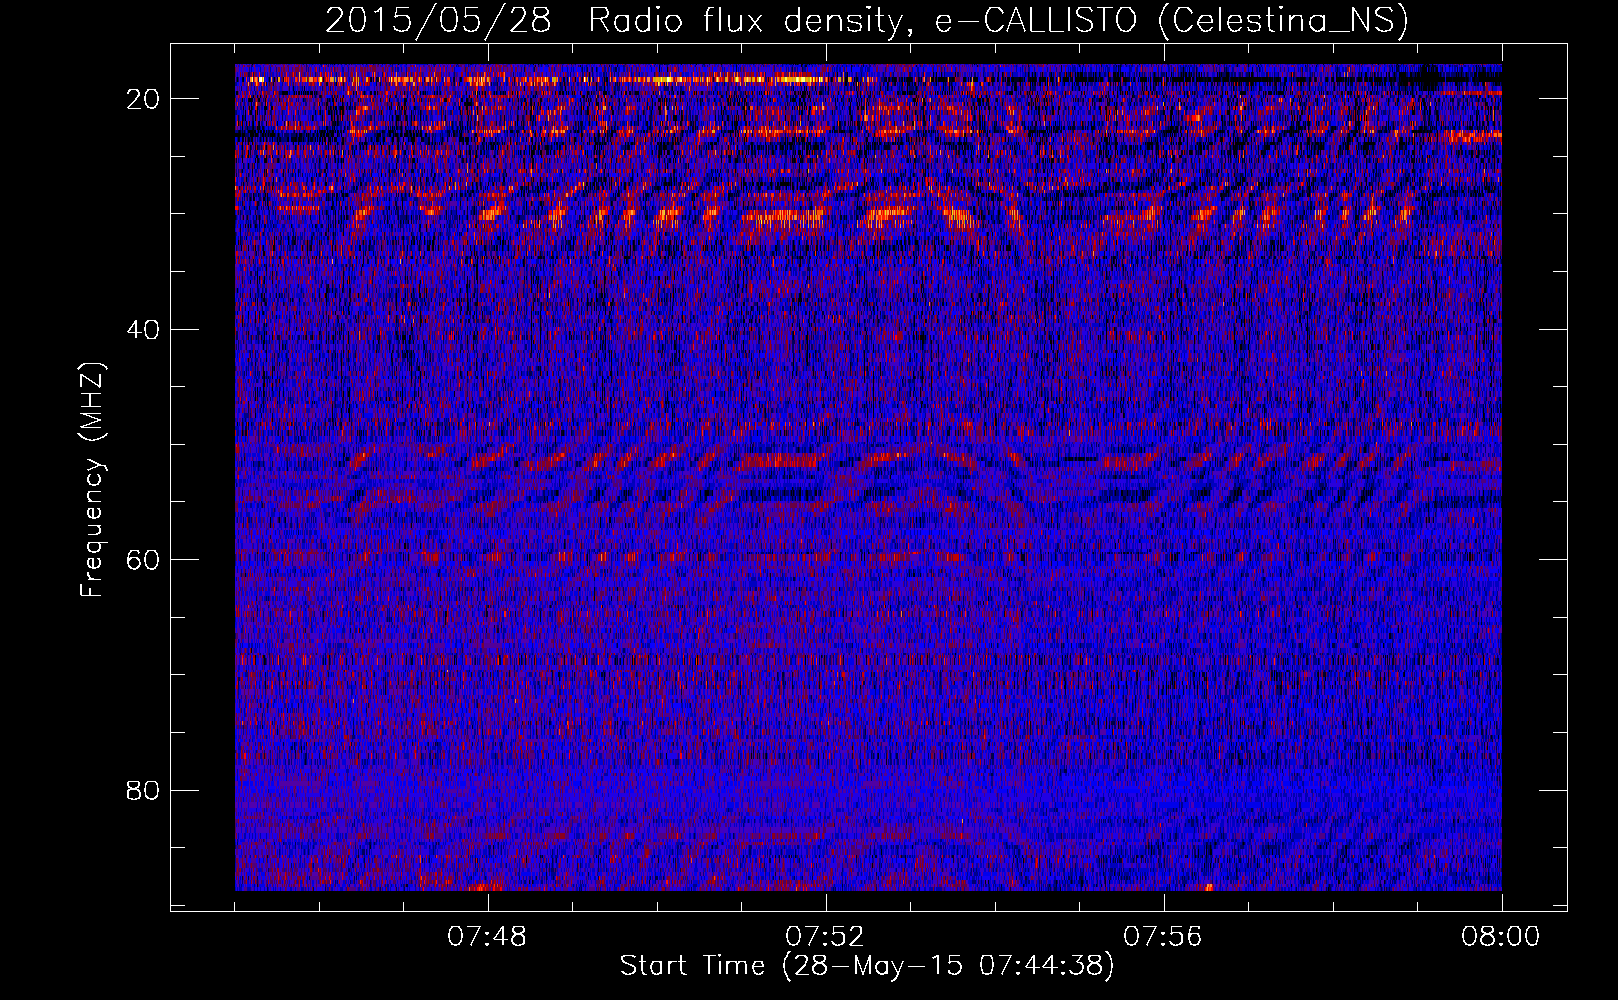
Task: Click the 07:56 time tick label
Action: point(1163,937)
